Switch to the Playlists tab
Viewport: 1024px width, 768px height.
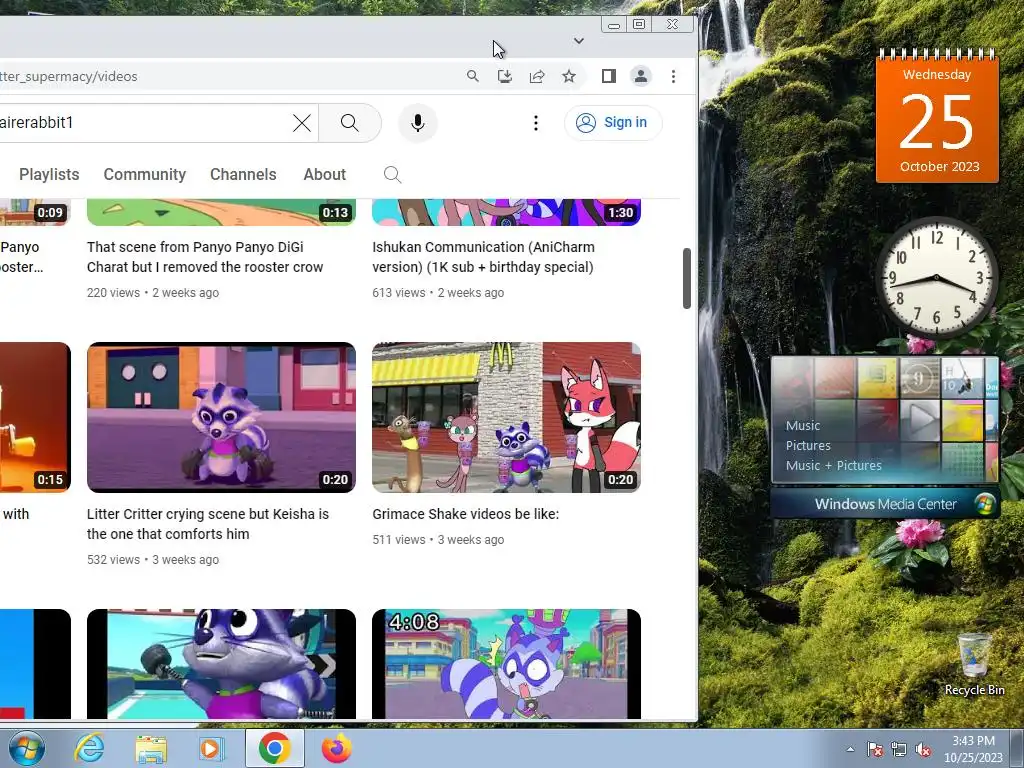[x=49, y=174]
